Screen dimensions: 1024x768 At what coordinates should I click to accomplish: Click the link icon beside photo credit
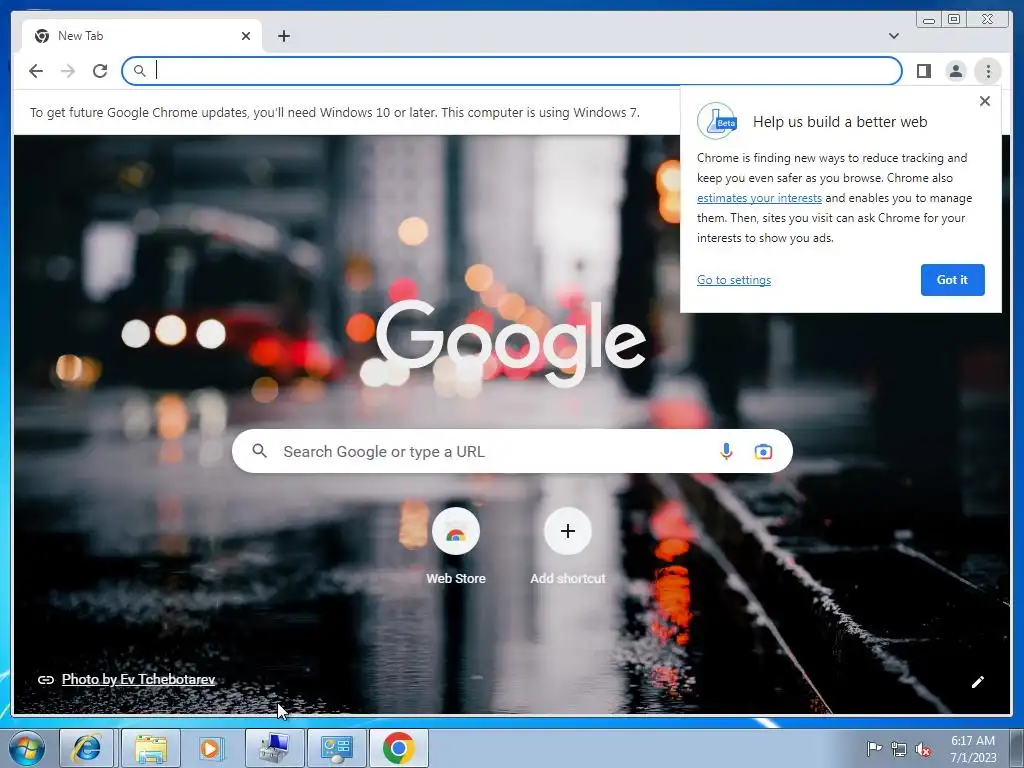(x=46, y=680)
